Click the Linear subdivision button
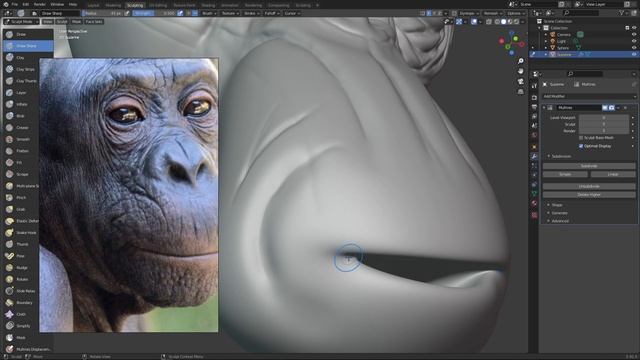The height and width of the screenshot is (360, 640). (x=613, y=174)
